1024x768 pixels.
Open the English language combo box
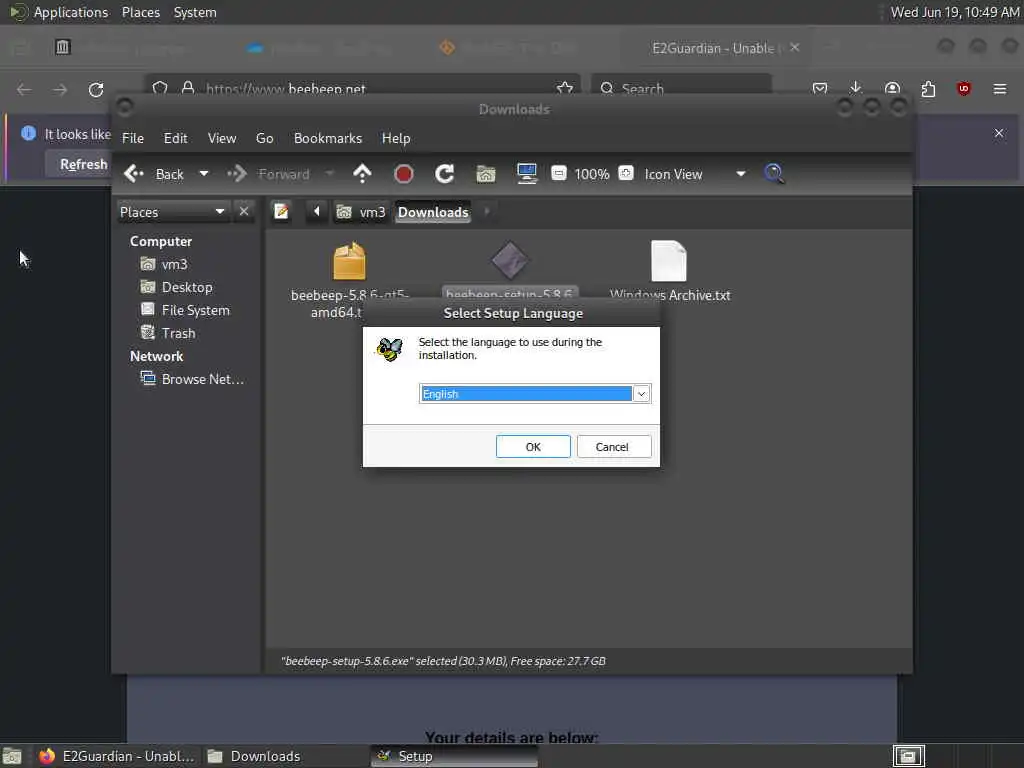534,394
